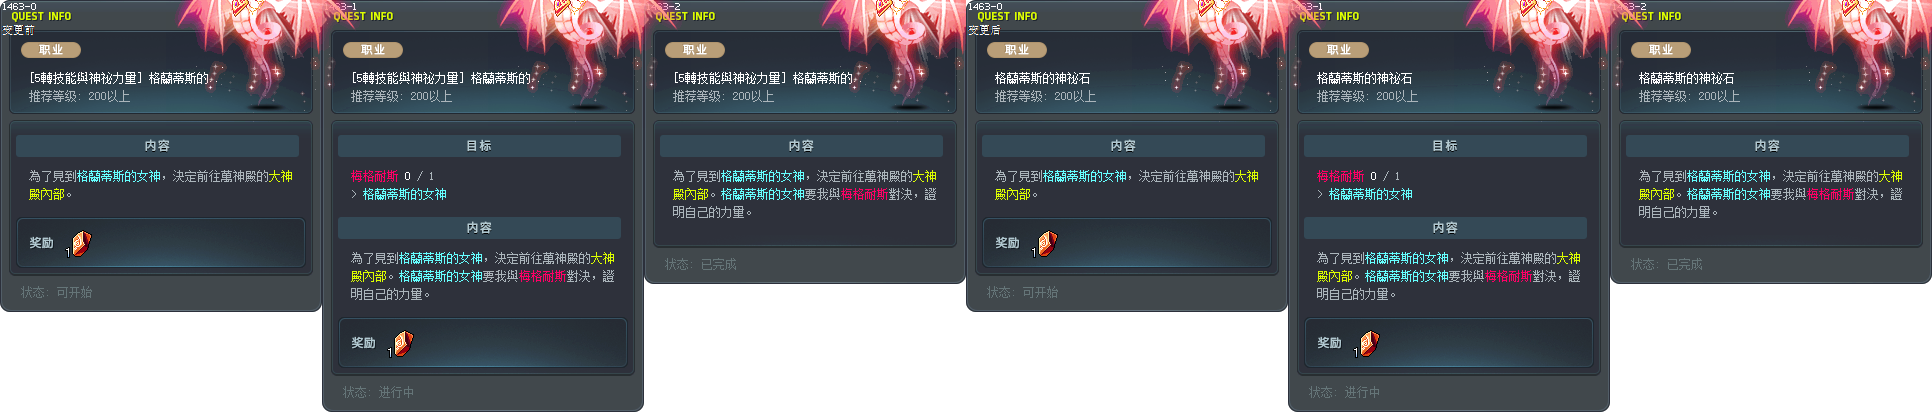Select reward icon in 进行中 panel titled 格蘭蒂斯的神祕石
The height and width of the screenshot is (412, 1932).
tap(1368, 343)
